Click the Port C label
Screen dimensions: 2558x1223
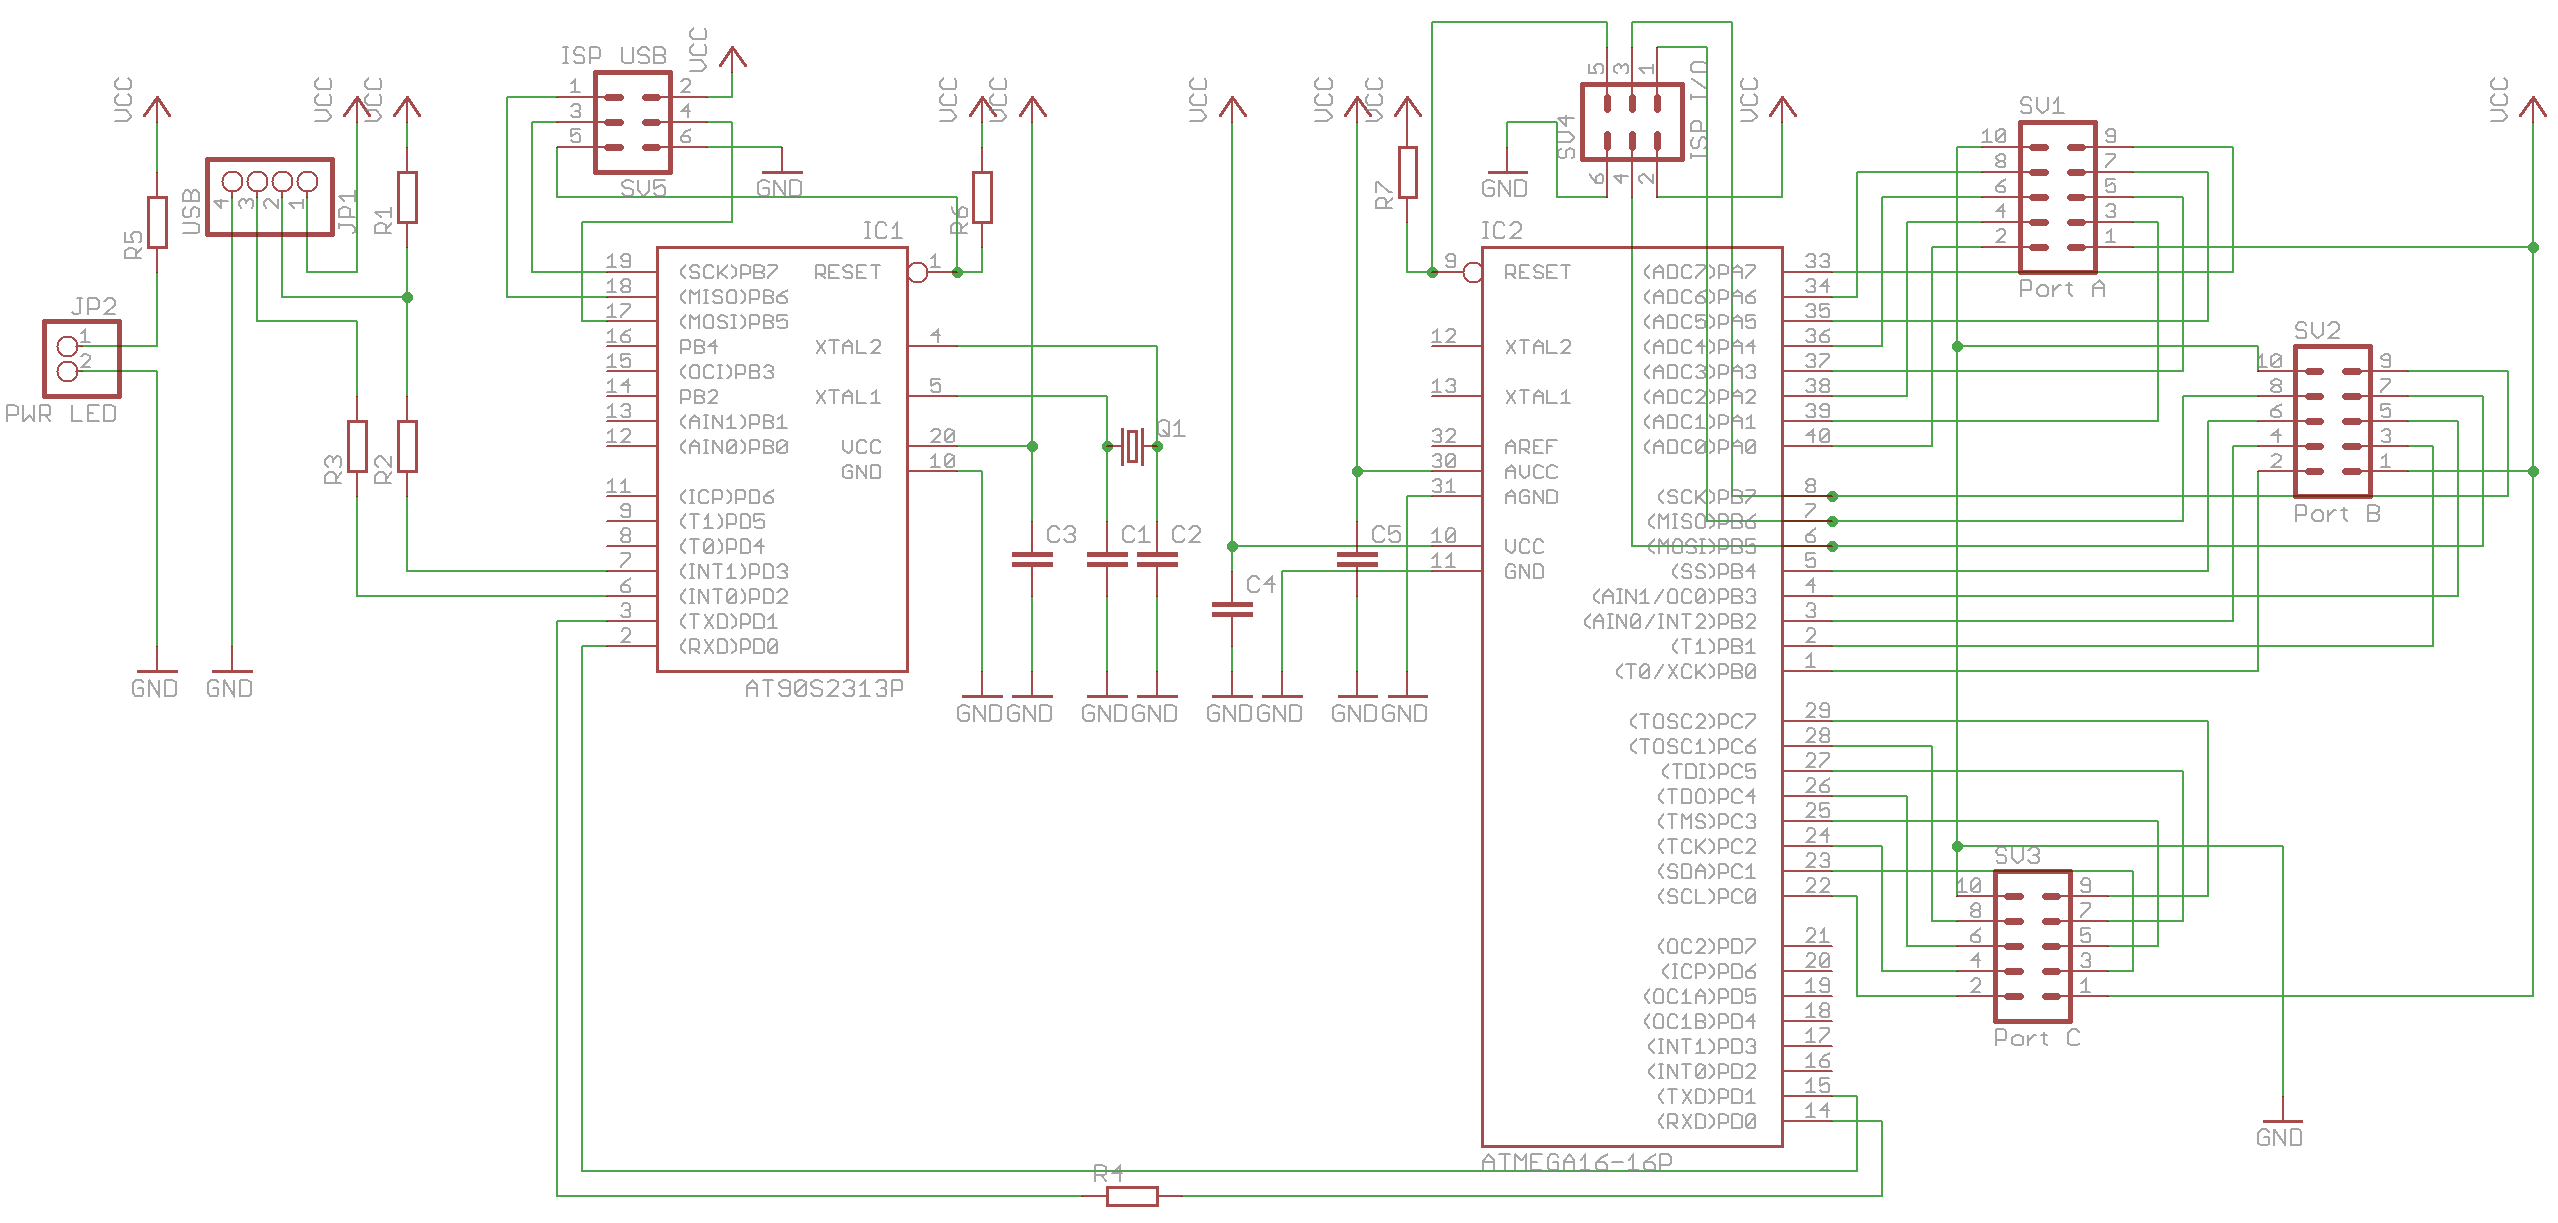pos(2037,1038)
